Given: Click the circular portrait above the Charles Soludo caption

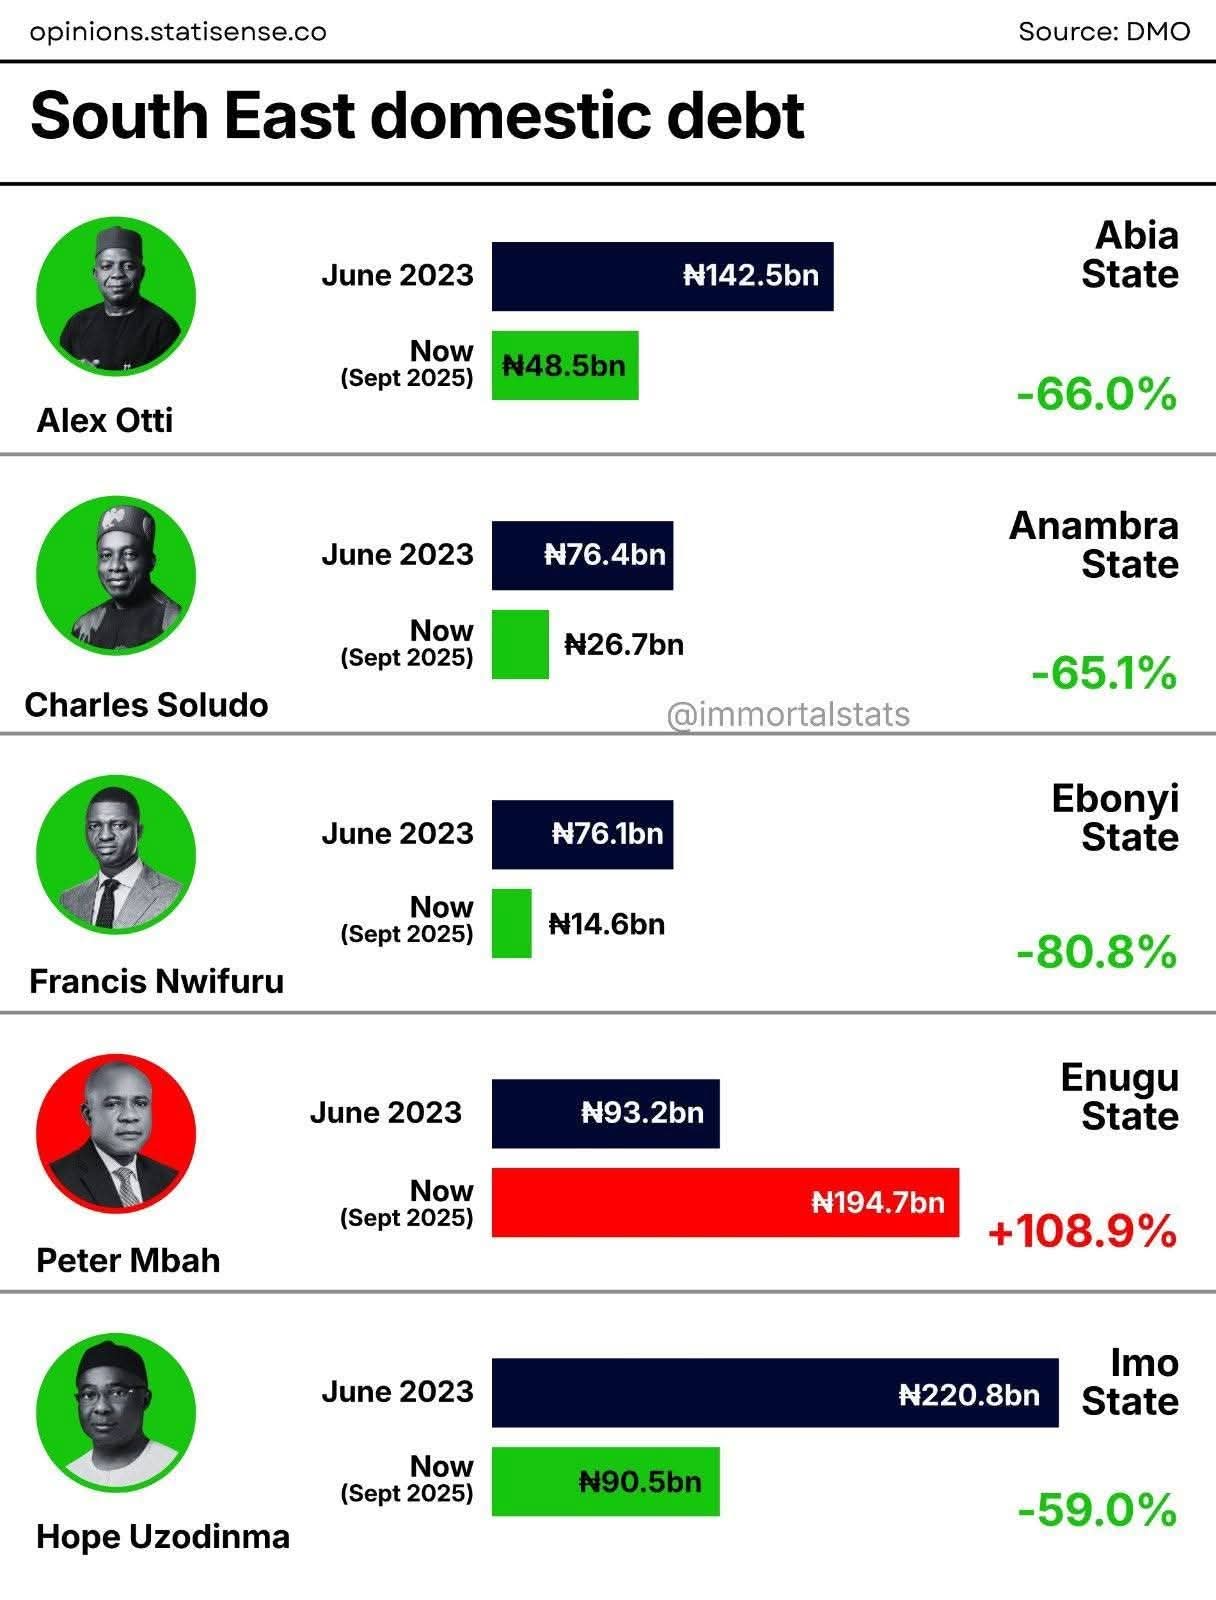Looking at the screenshot, I should coord(115,576).
